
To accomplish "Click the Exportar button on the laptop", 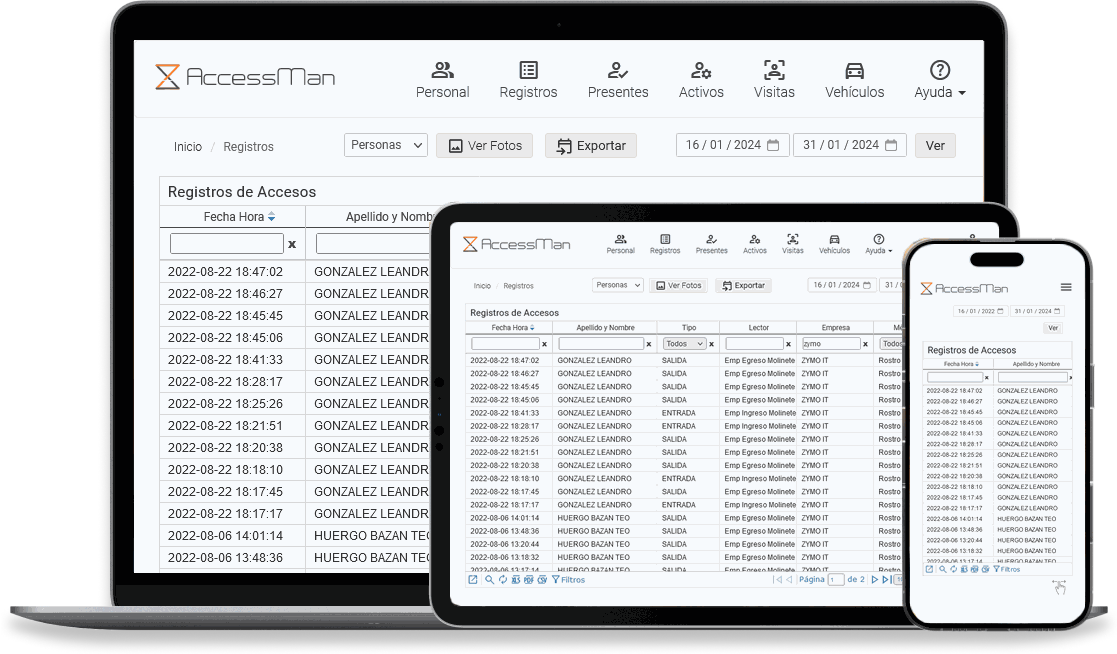I will pos(591,145).
